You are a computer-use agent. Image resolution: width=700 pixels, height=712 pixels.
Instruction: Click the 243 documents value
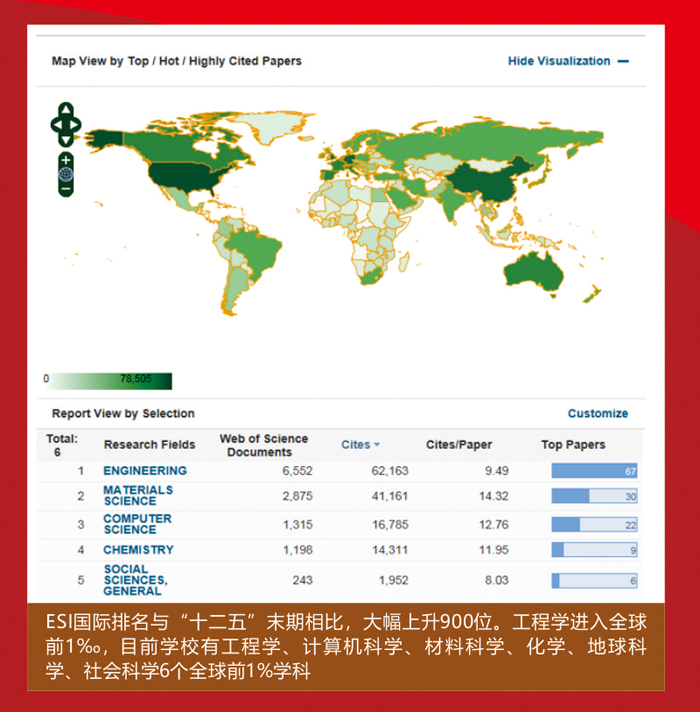[x=302, y=580]
